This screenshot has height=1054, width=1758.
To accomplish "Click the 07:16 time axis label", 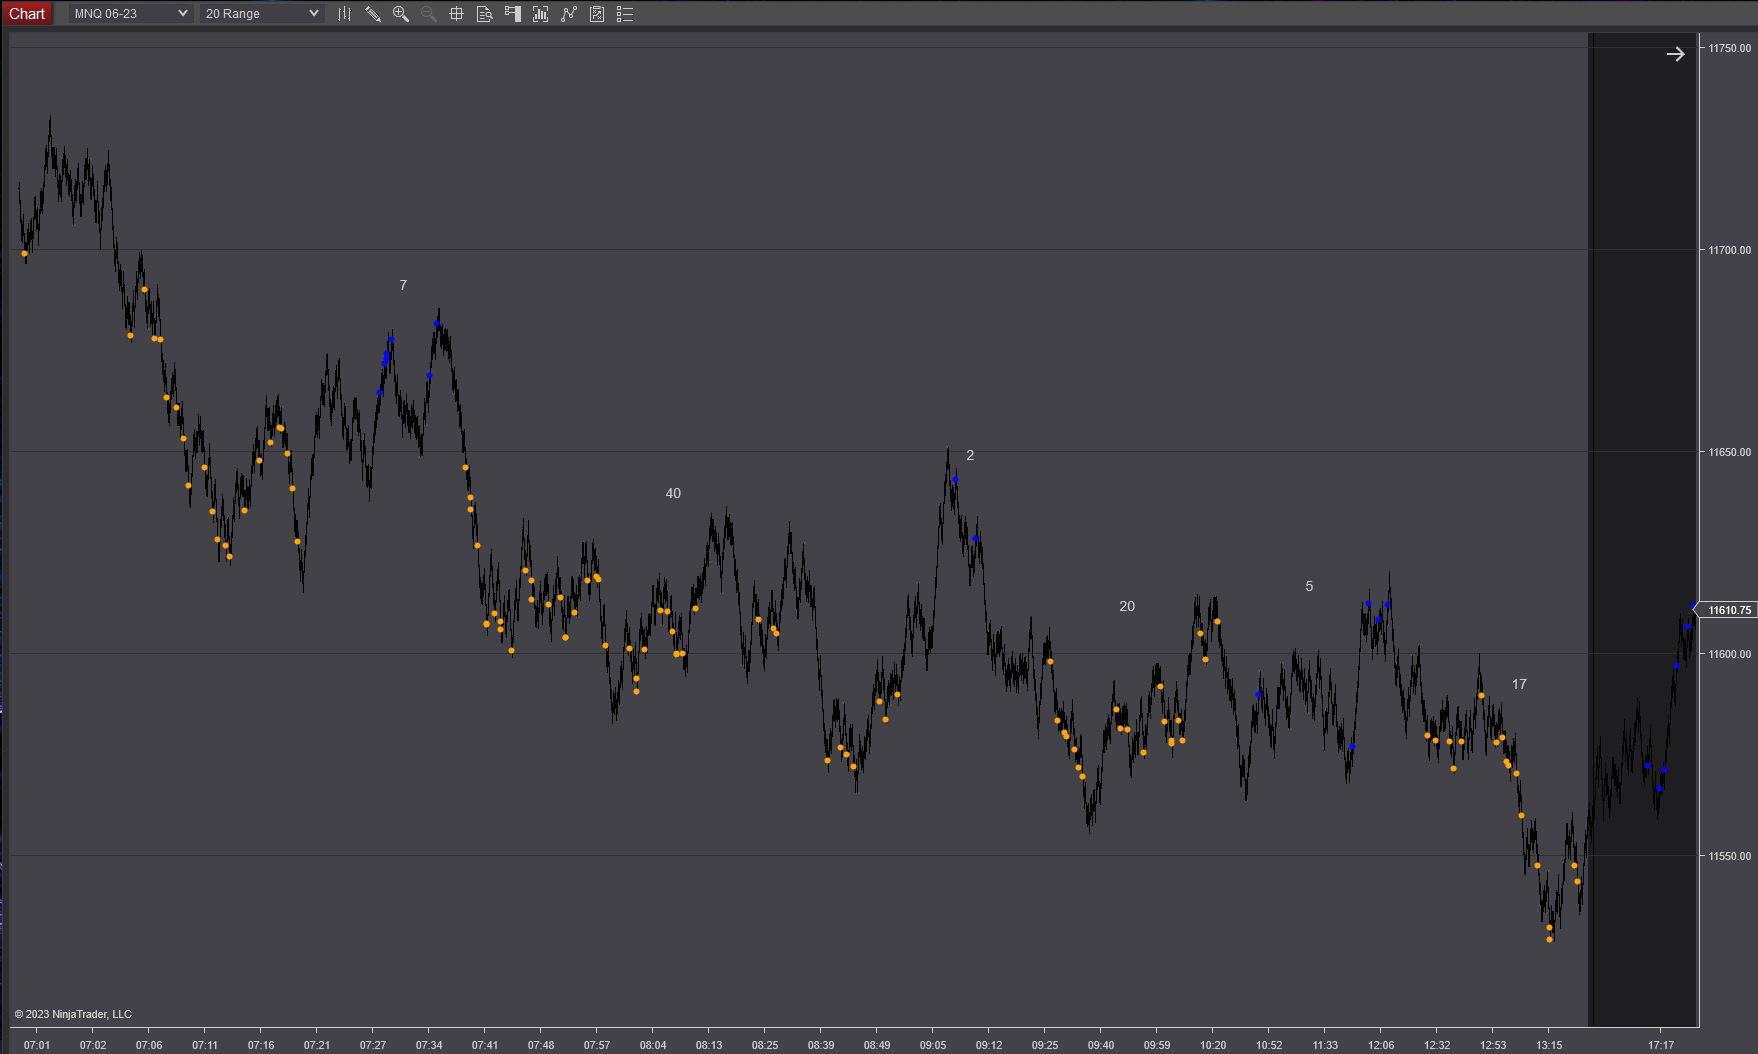I will [261, 1045].
